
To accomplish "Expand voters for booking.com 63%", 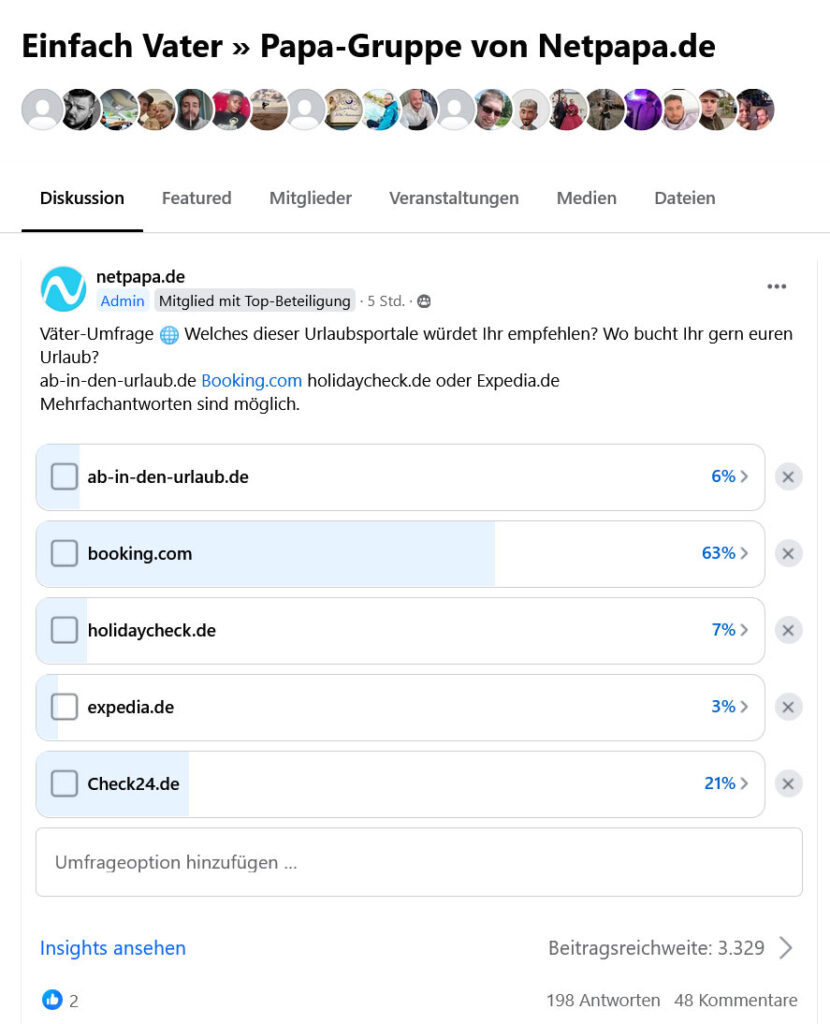I will (x=725, y=553).
